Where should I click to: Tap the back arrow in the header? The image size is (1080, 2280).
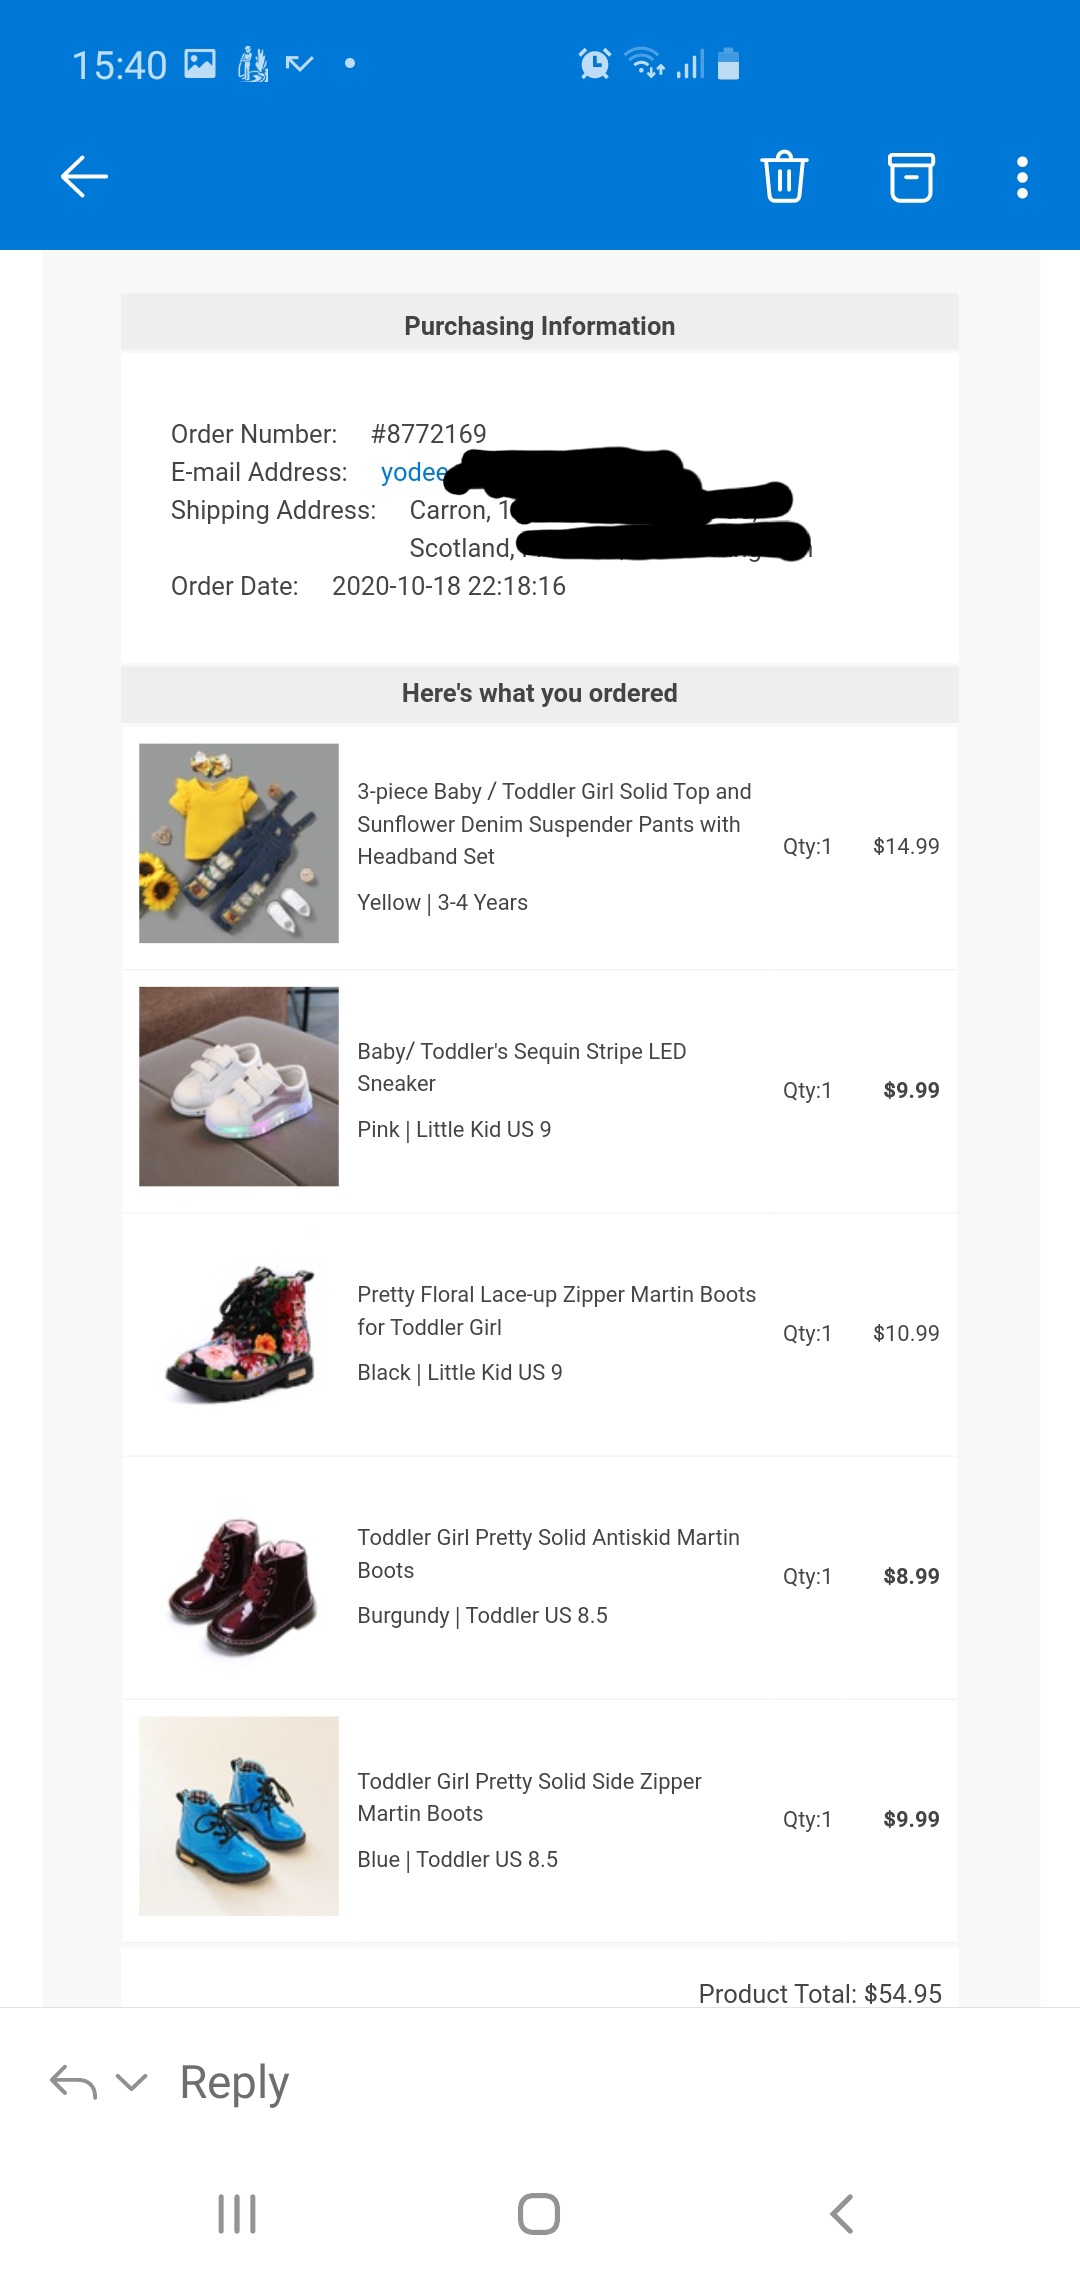(x=85, y=177)
